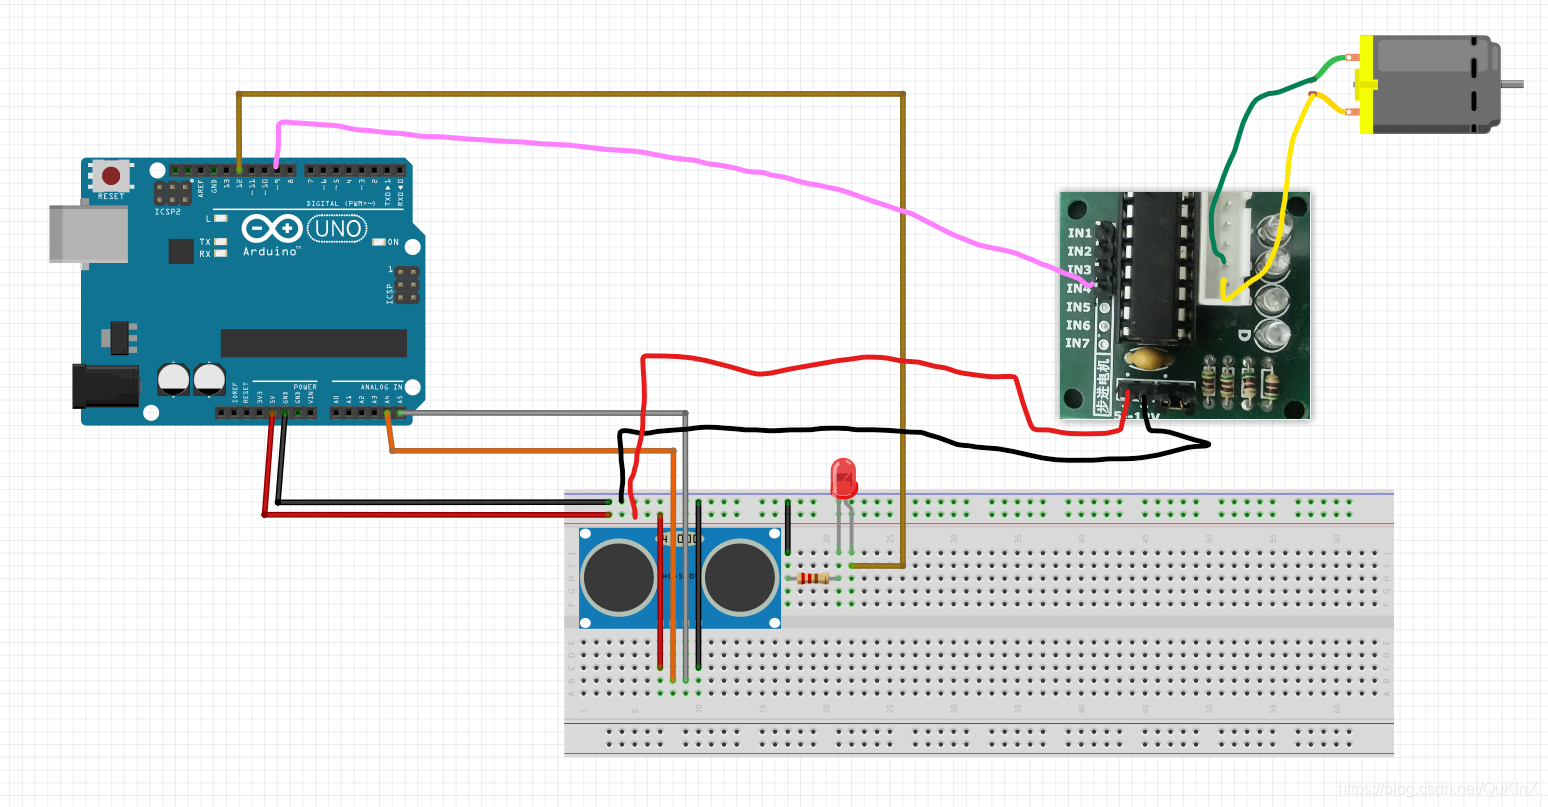The image size is (1548, 807).
Task: Click the ON power LED indicator
Action: [x=379, y=242]
